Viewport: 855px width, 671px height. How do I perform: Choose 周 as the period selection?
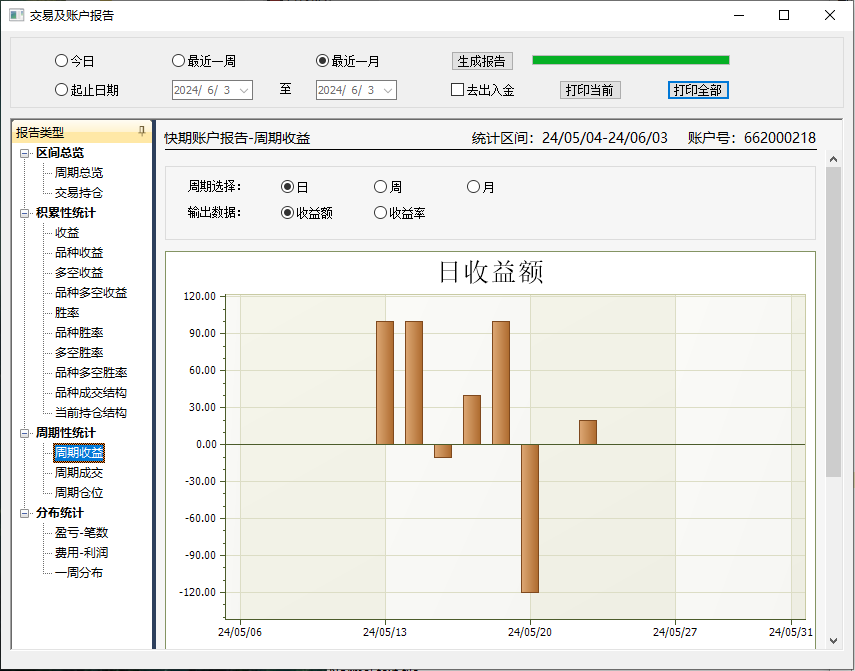pyautogui.click(x=380, y=187)
